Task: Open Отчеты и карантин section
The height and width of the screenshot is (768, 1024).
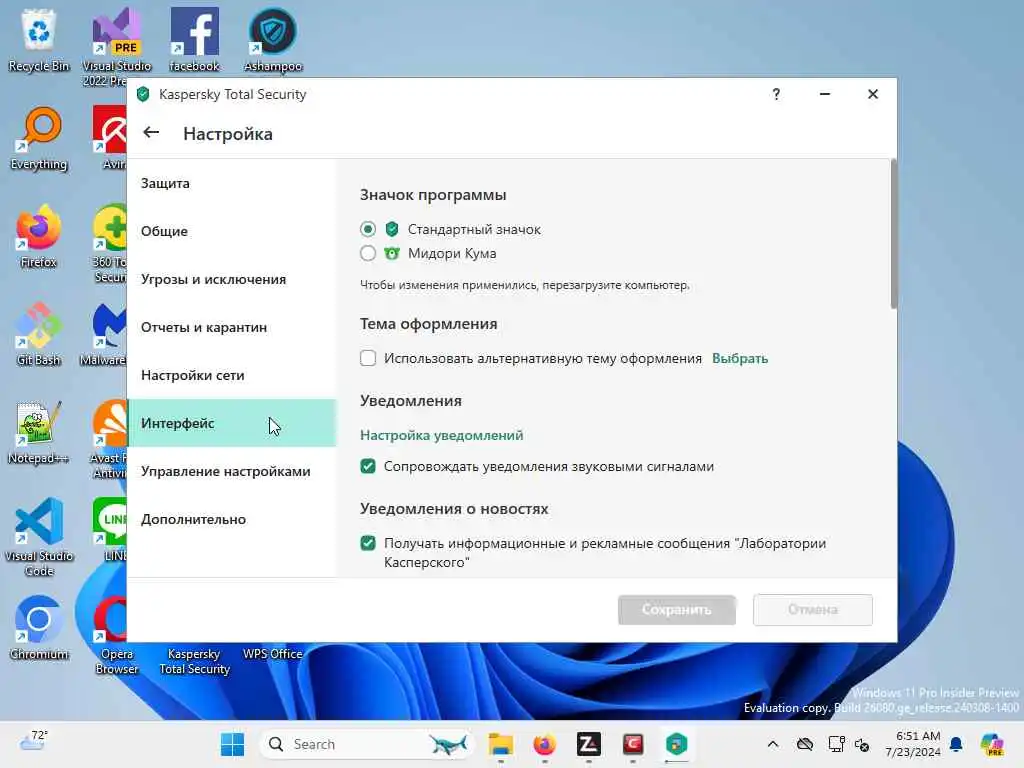Action: (232, 327)
